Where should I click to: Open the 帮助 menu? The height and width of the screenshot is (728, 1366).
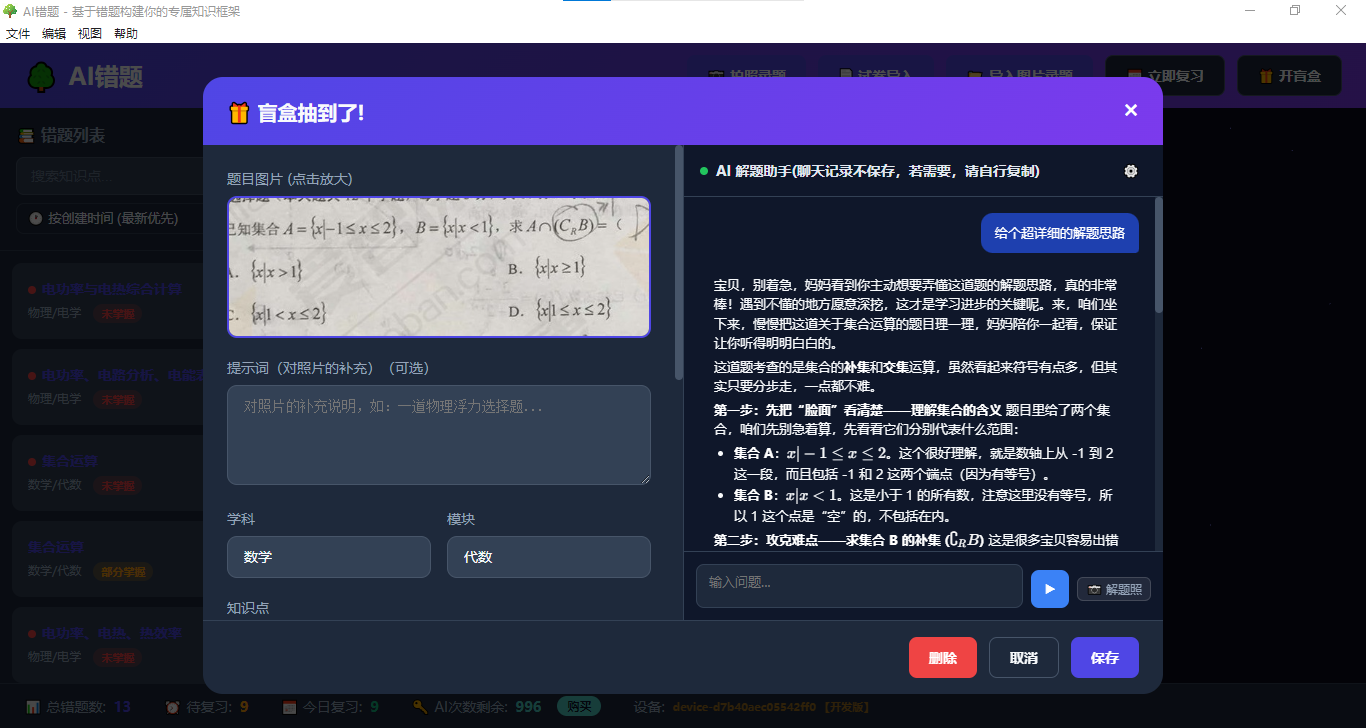click(x=126, y=33)
